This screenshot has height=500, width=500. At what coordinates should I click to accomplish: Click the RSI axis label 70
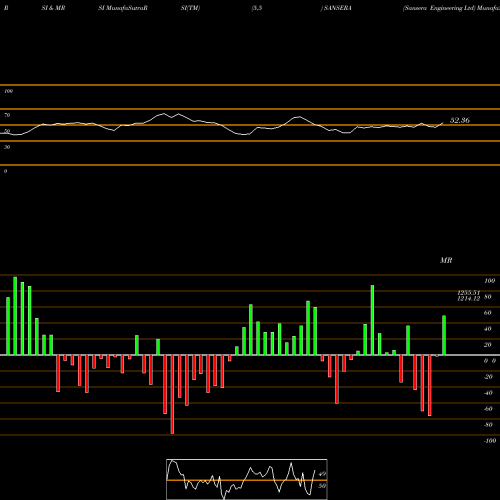pyautogui.click(x=7, y=115)
